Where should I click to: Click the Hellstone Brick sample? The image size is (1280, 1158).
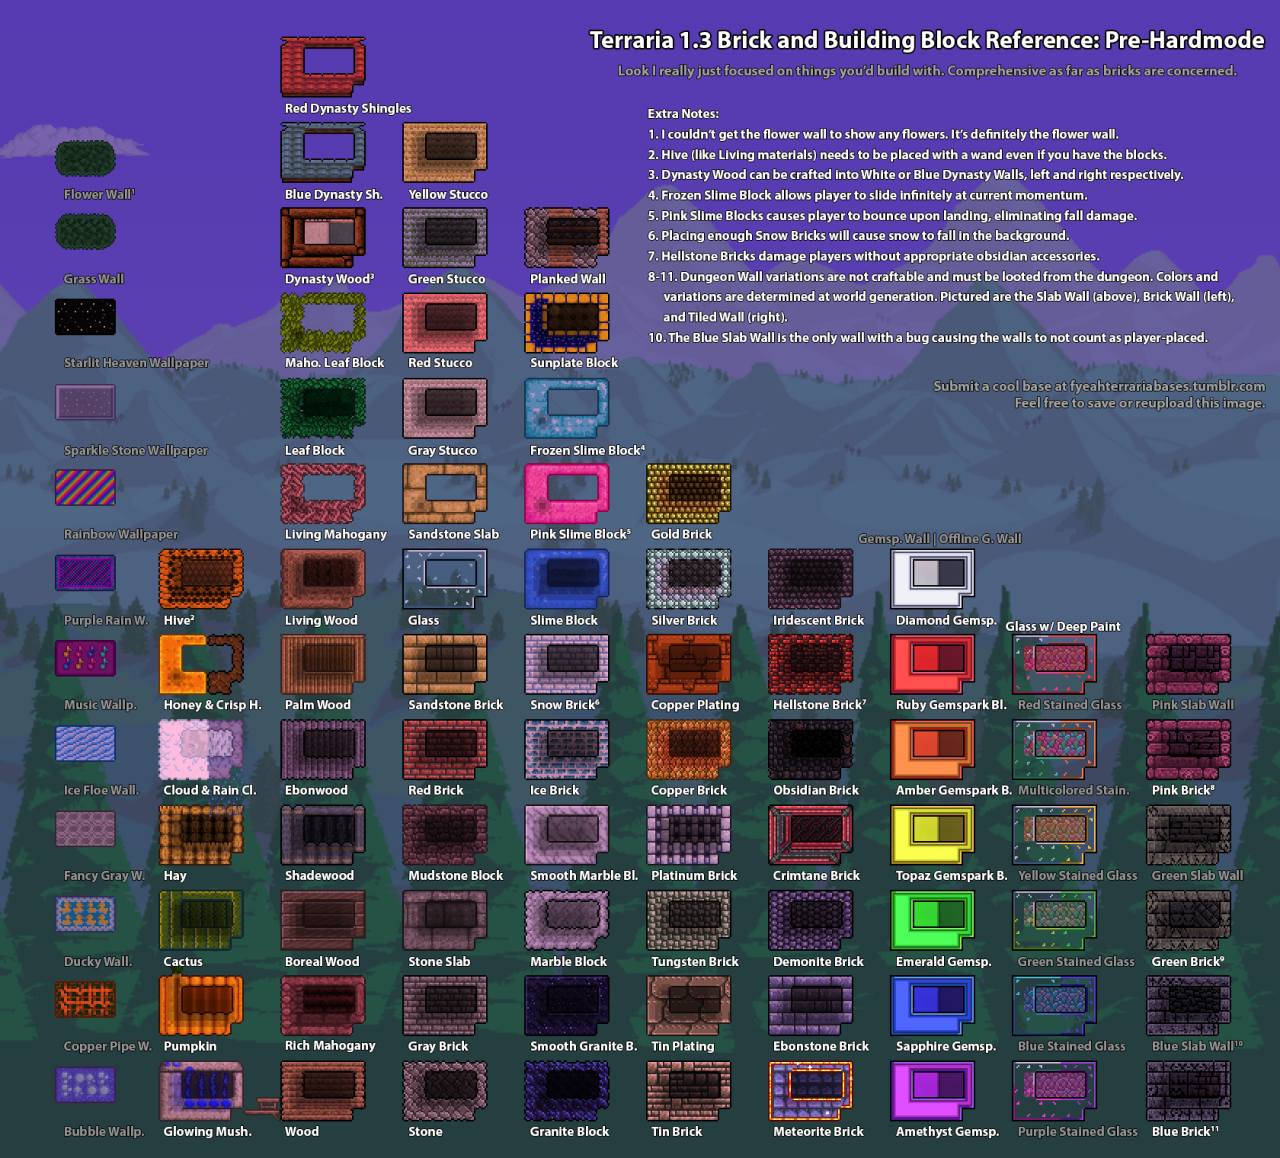click(x=811, y=664)
